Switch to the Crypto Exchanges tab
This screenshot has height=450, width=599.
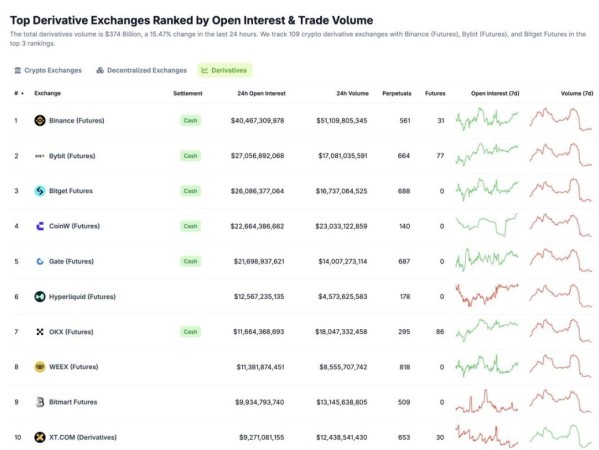click(48, 70)
